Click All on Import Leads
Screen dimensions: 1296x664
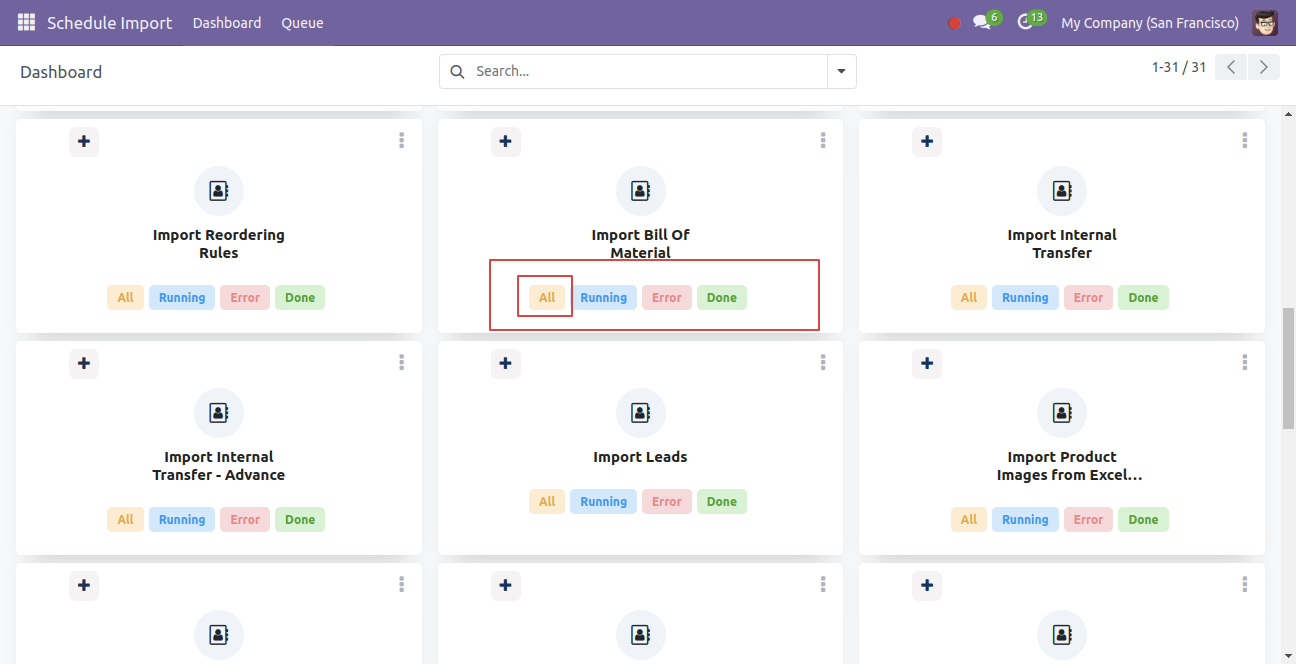tap(547, 502)
